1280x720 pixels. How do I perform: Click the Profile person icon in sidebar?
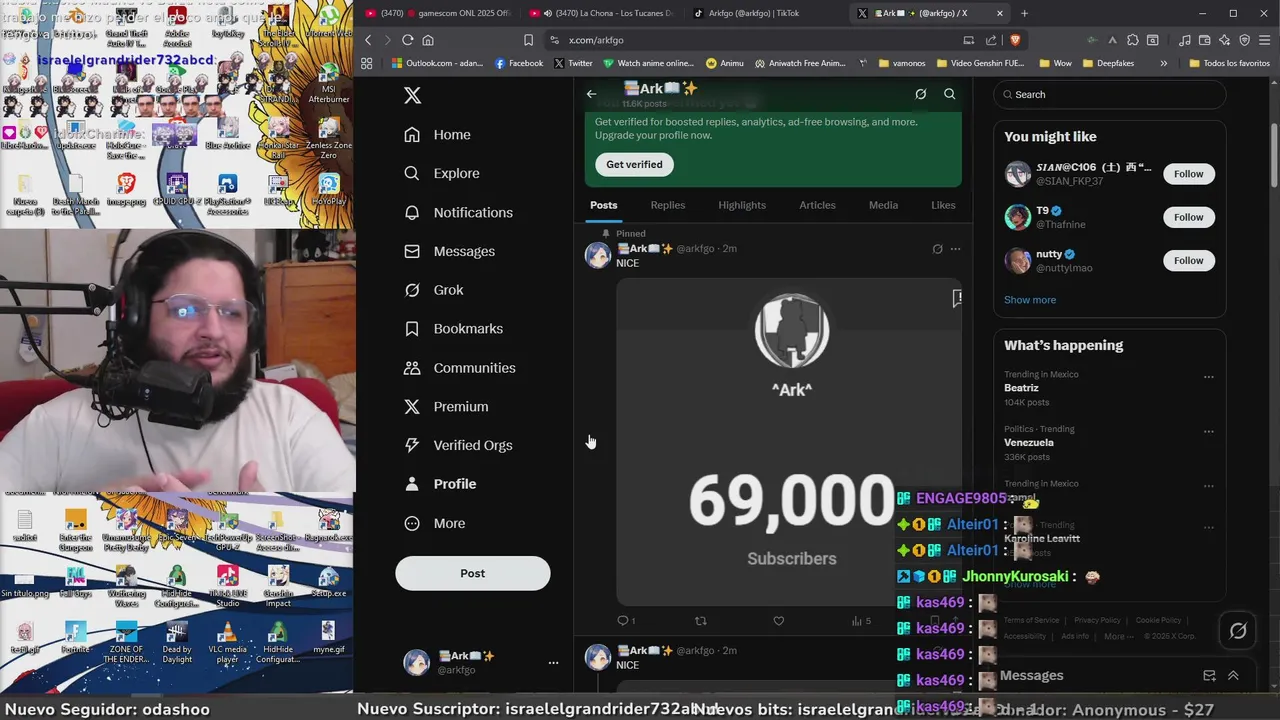pyautogui.click(x=412, y=484)
